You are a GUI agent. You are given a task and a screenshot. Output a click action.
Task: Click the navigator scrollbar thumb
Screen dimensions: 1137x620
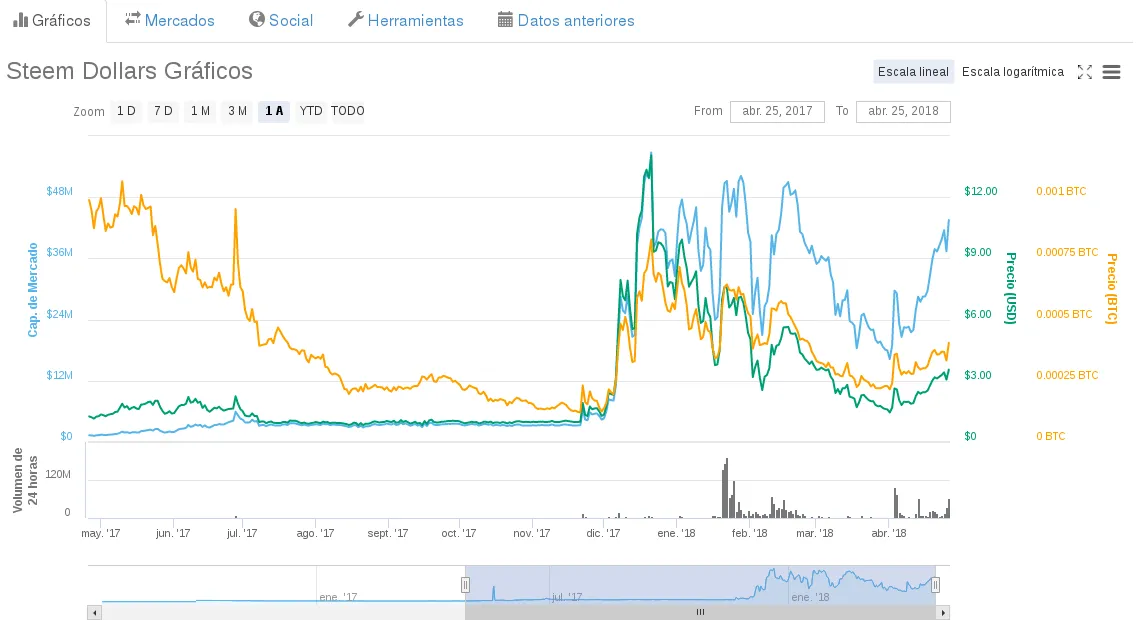(700, 613)
